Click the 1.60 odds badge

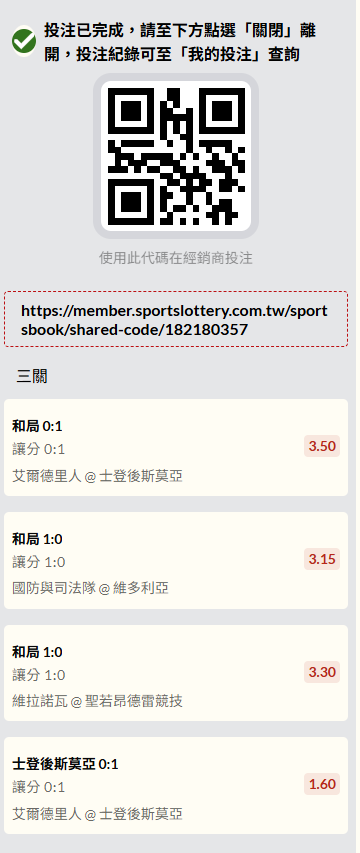coord(322,784)
